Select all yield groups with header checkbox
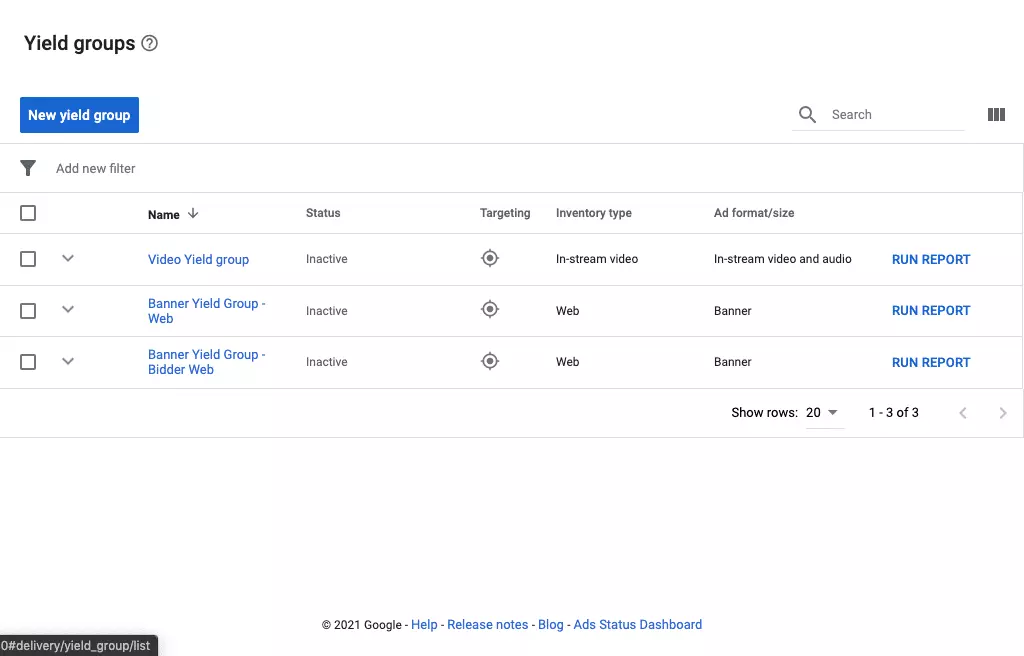The width and height of the screenshot is (1024, 656). coord(28,213)
